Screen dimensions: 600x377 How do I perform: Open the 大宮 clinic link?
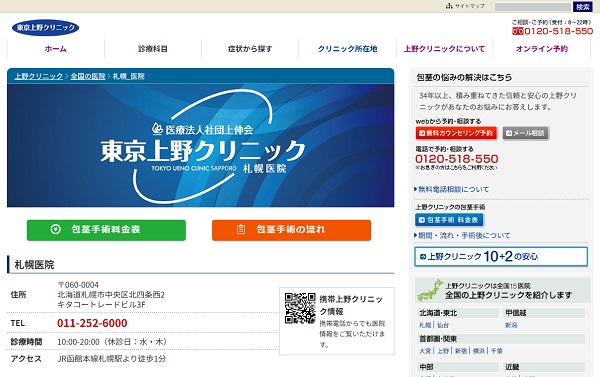click(x=425, y=351)
